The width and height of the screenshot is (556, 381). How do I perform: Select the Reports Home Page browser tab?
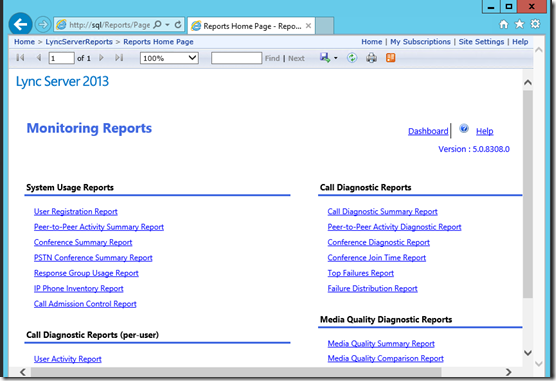coord(251,26)
